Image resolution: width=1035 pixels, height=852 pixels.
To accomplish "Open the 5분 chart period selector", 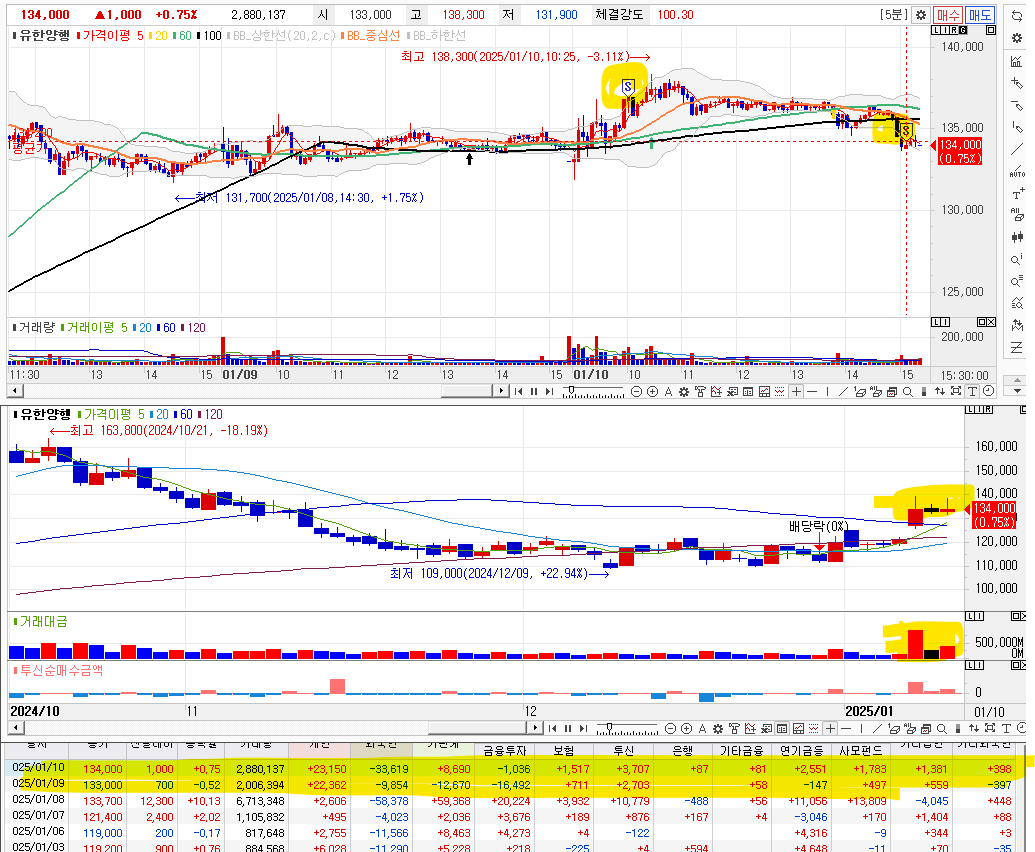I will coord(894,15).
